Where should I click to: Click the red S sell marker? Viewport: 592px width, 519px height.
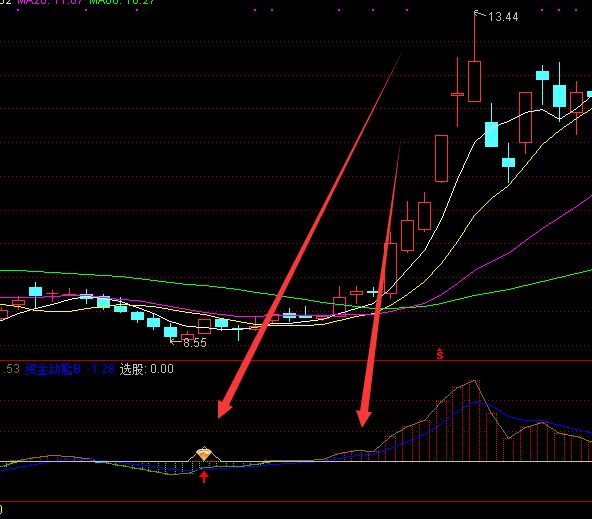coord(440,354)
